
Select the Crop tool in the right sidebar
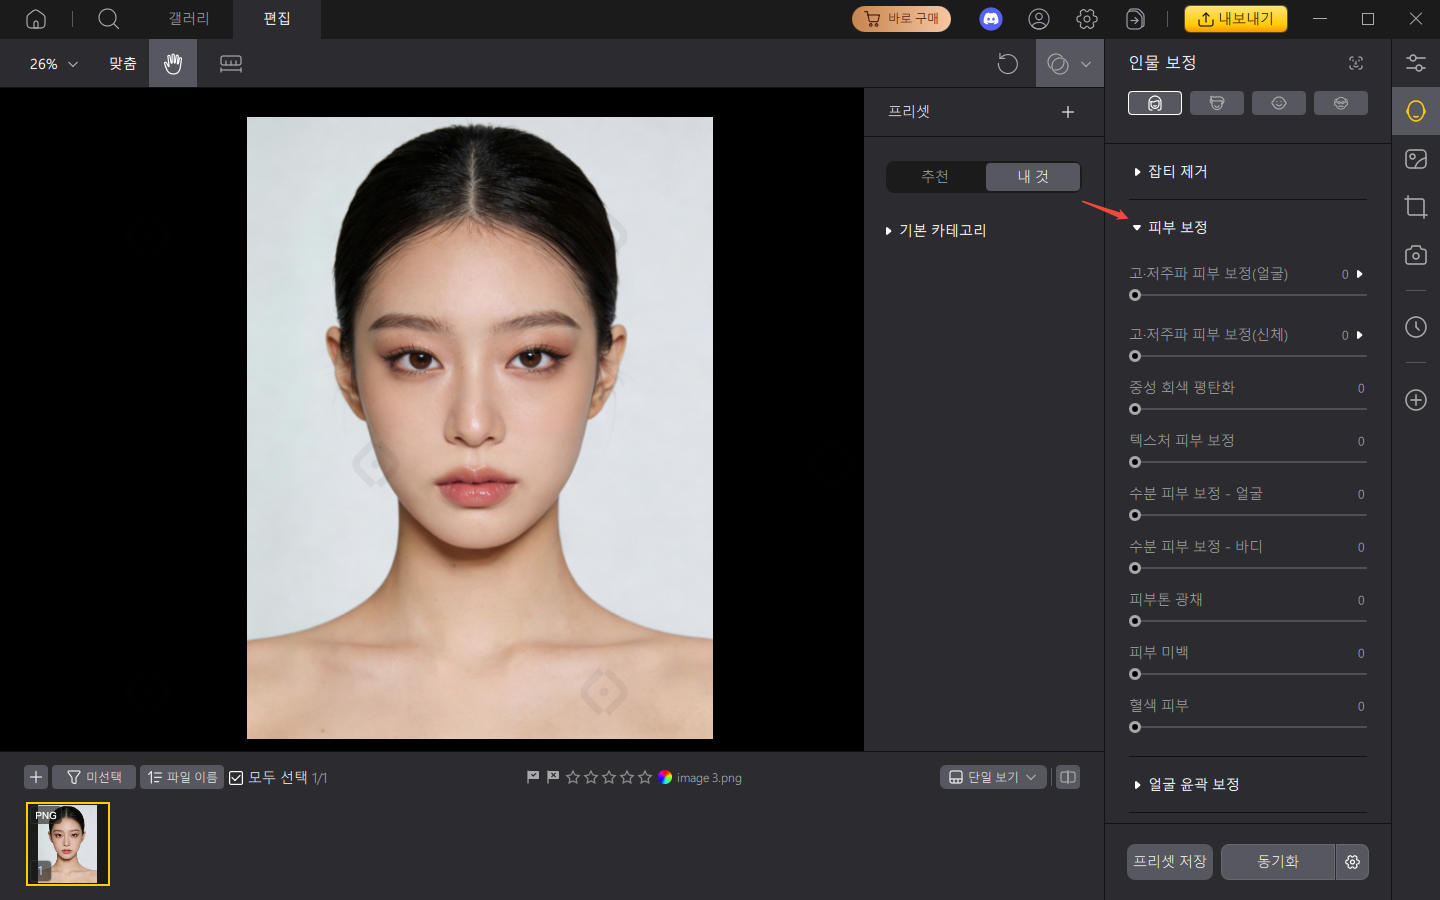tap(1415, 207)
